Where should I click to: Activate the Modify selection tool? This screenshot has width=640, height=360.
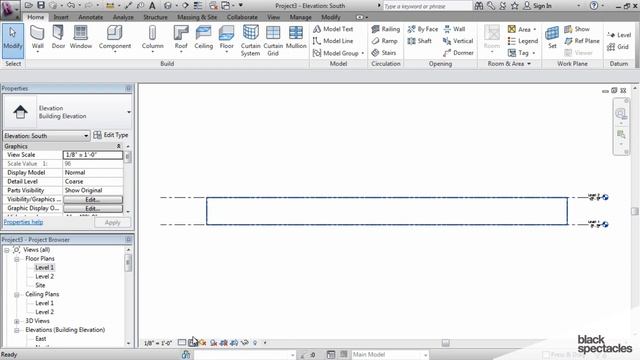click(13, 41)
